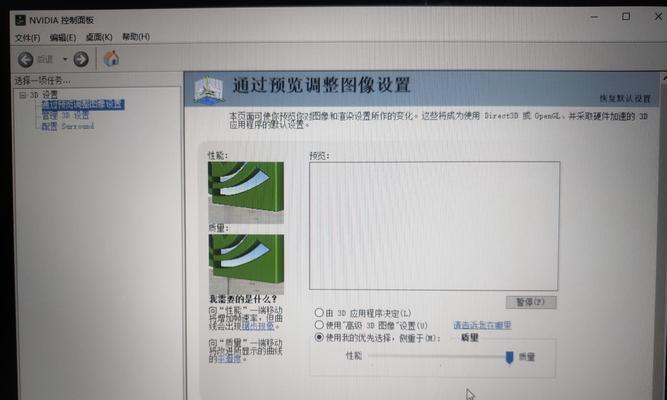The height and width of the screenshot is (400, 667).
Task: Click 质量 label right of slider
Action: 527,357
